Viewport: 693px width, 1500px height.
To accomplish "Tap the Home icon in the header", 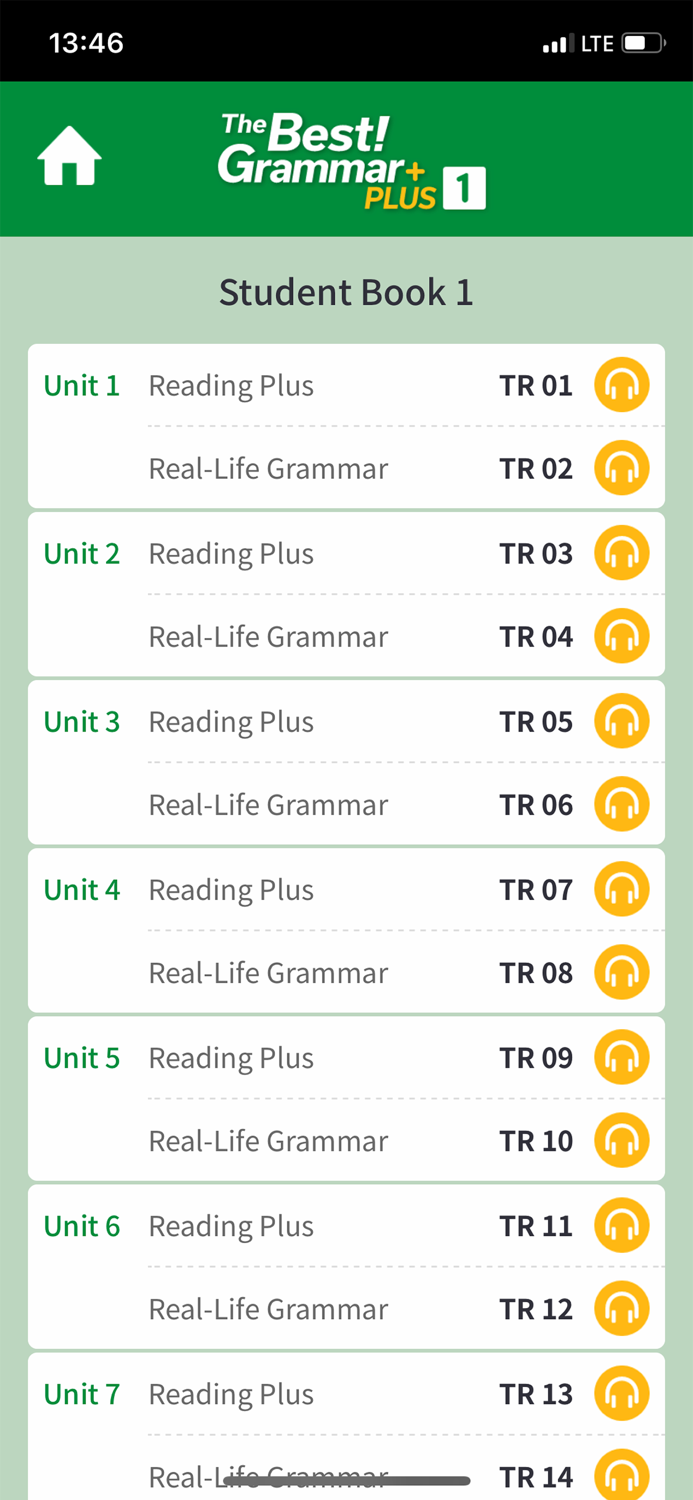I will 67,155.
